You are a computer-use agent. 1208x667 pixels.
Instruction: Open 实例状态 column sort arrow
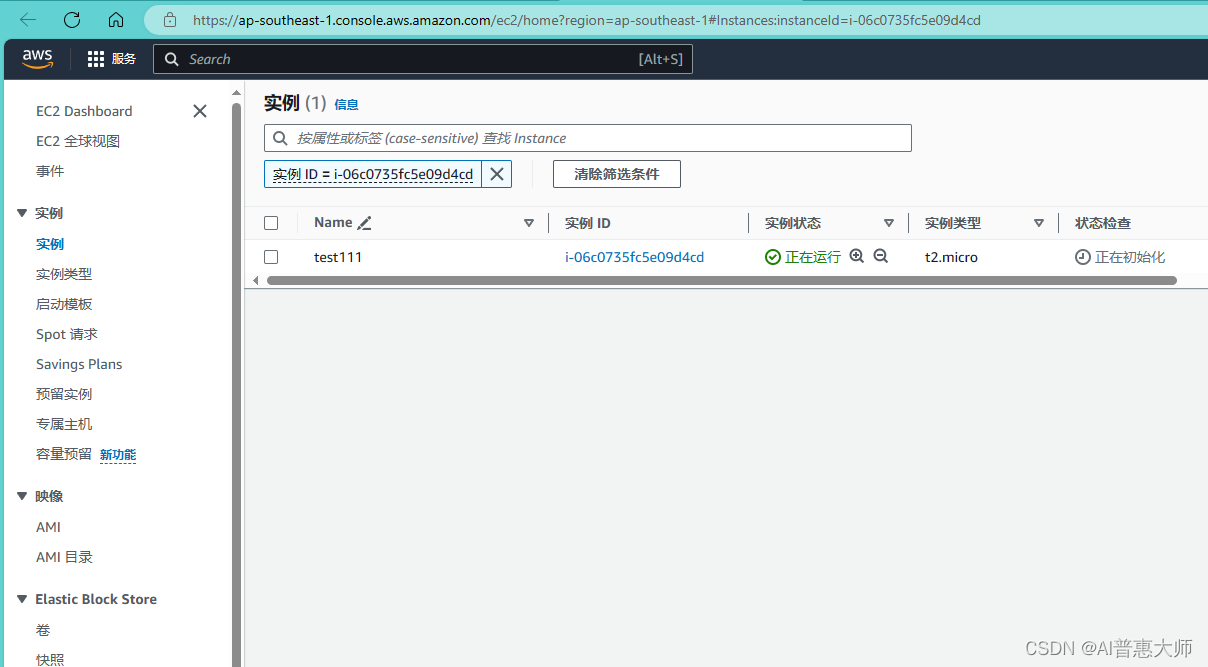tap(889, 223)
